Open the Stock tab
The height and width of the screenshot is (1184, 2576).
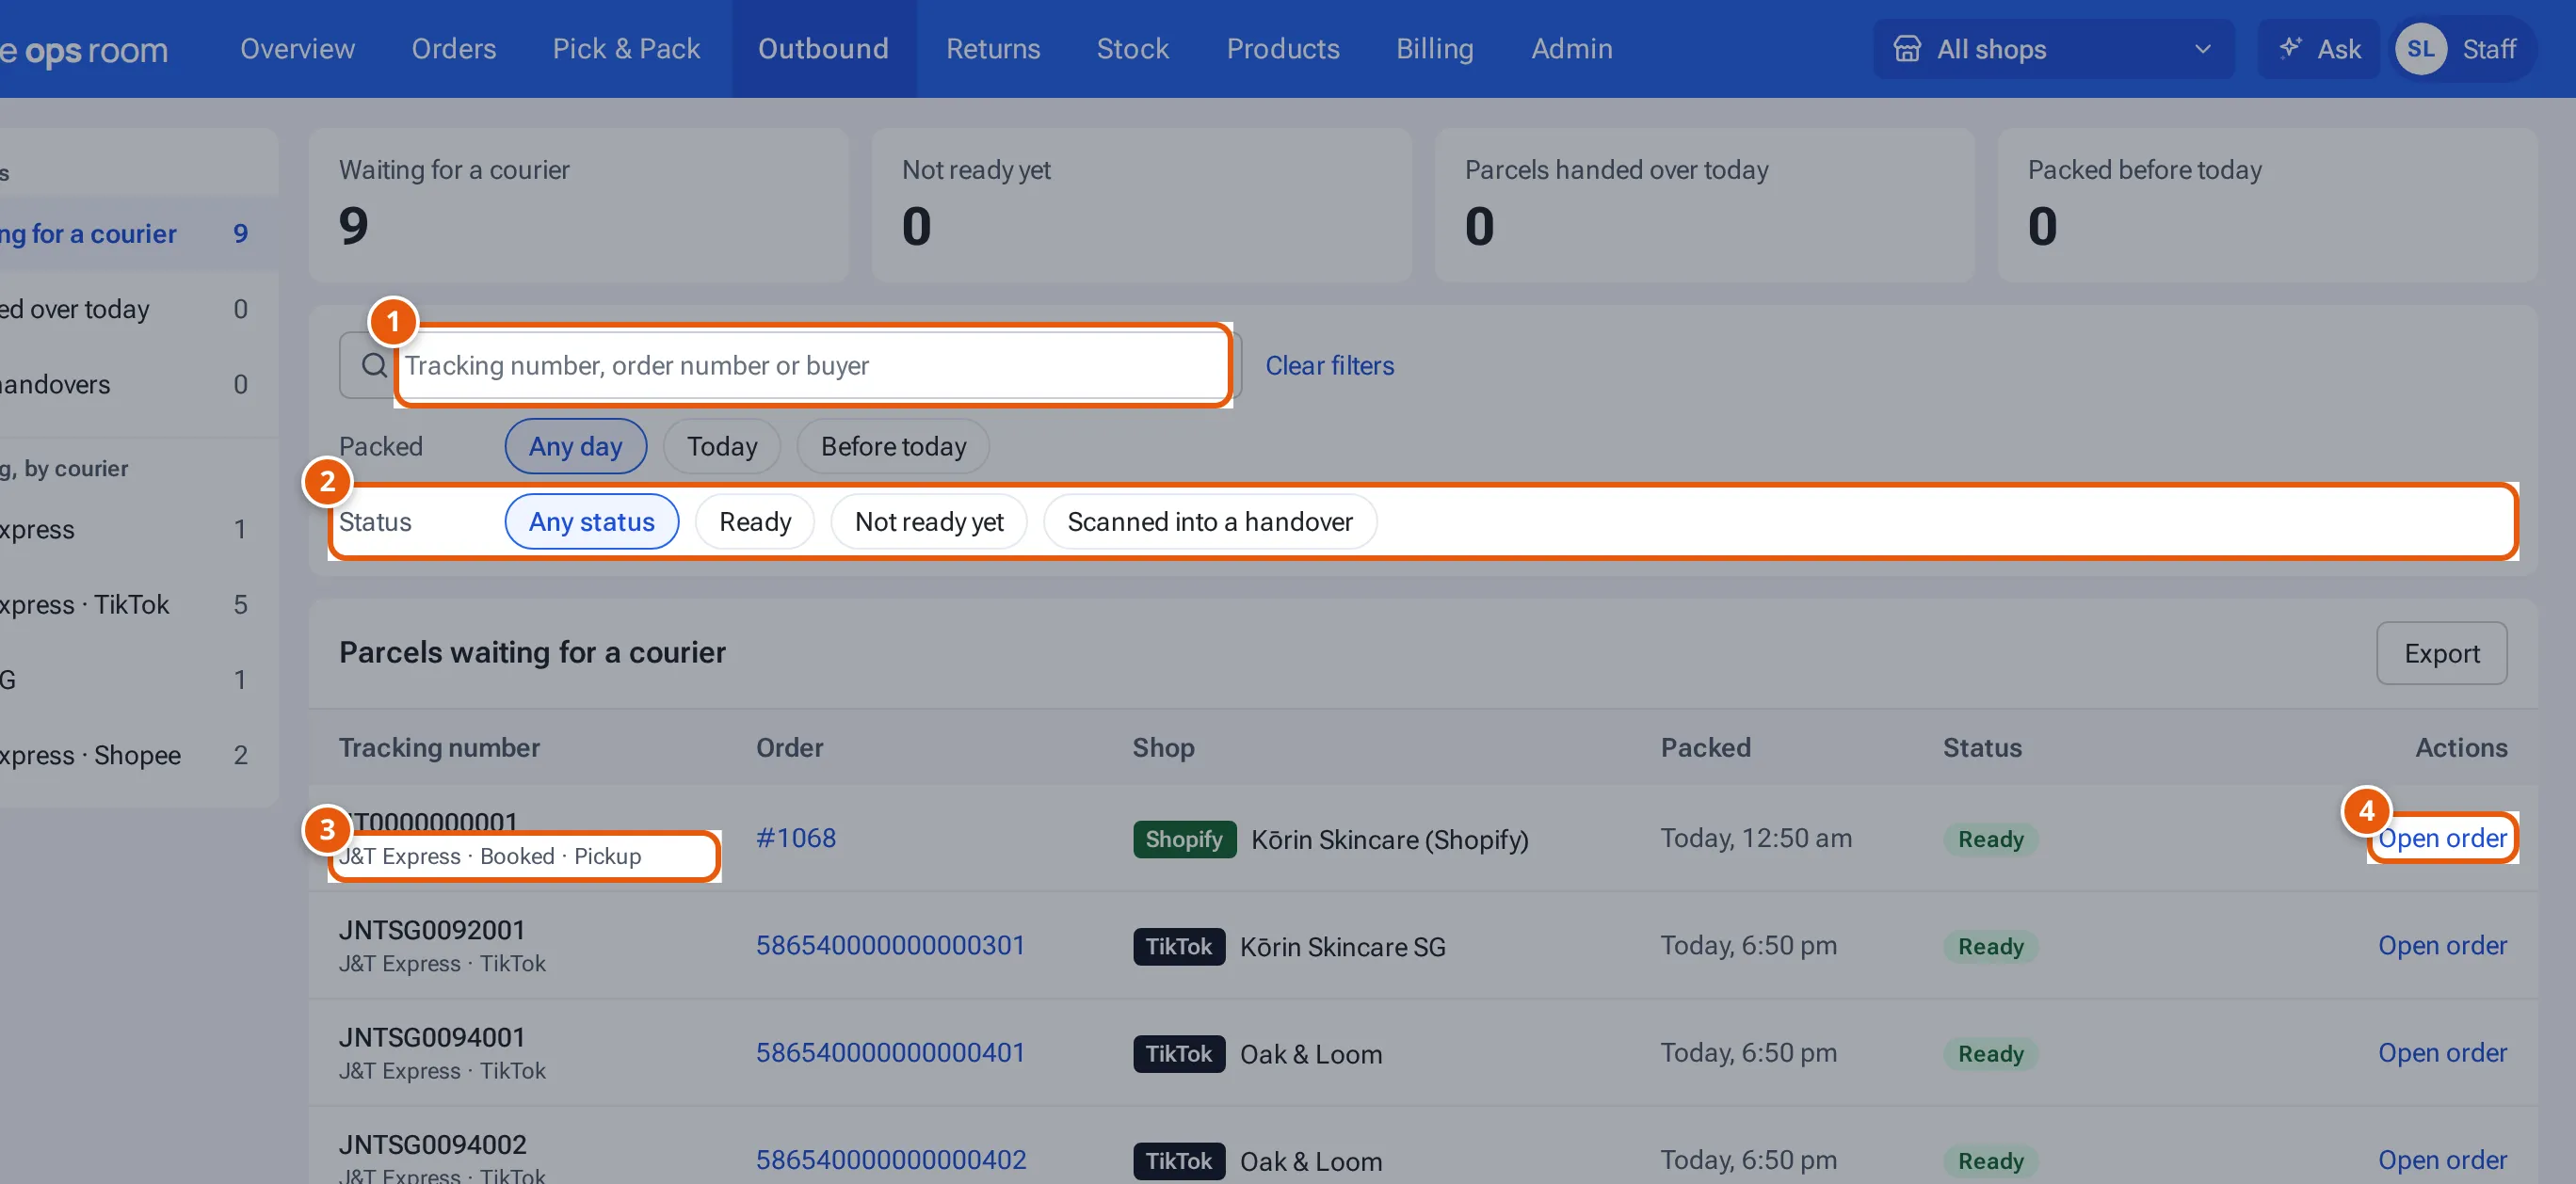[x=1132, y=49]
